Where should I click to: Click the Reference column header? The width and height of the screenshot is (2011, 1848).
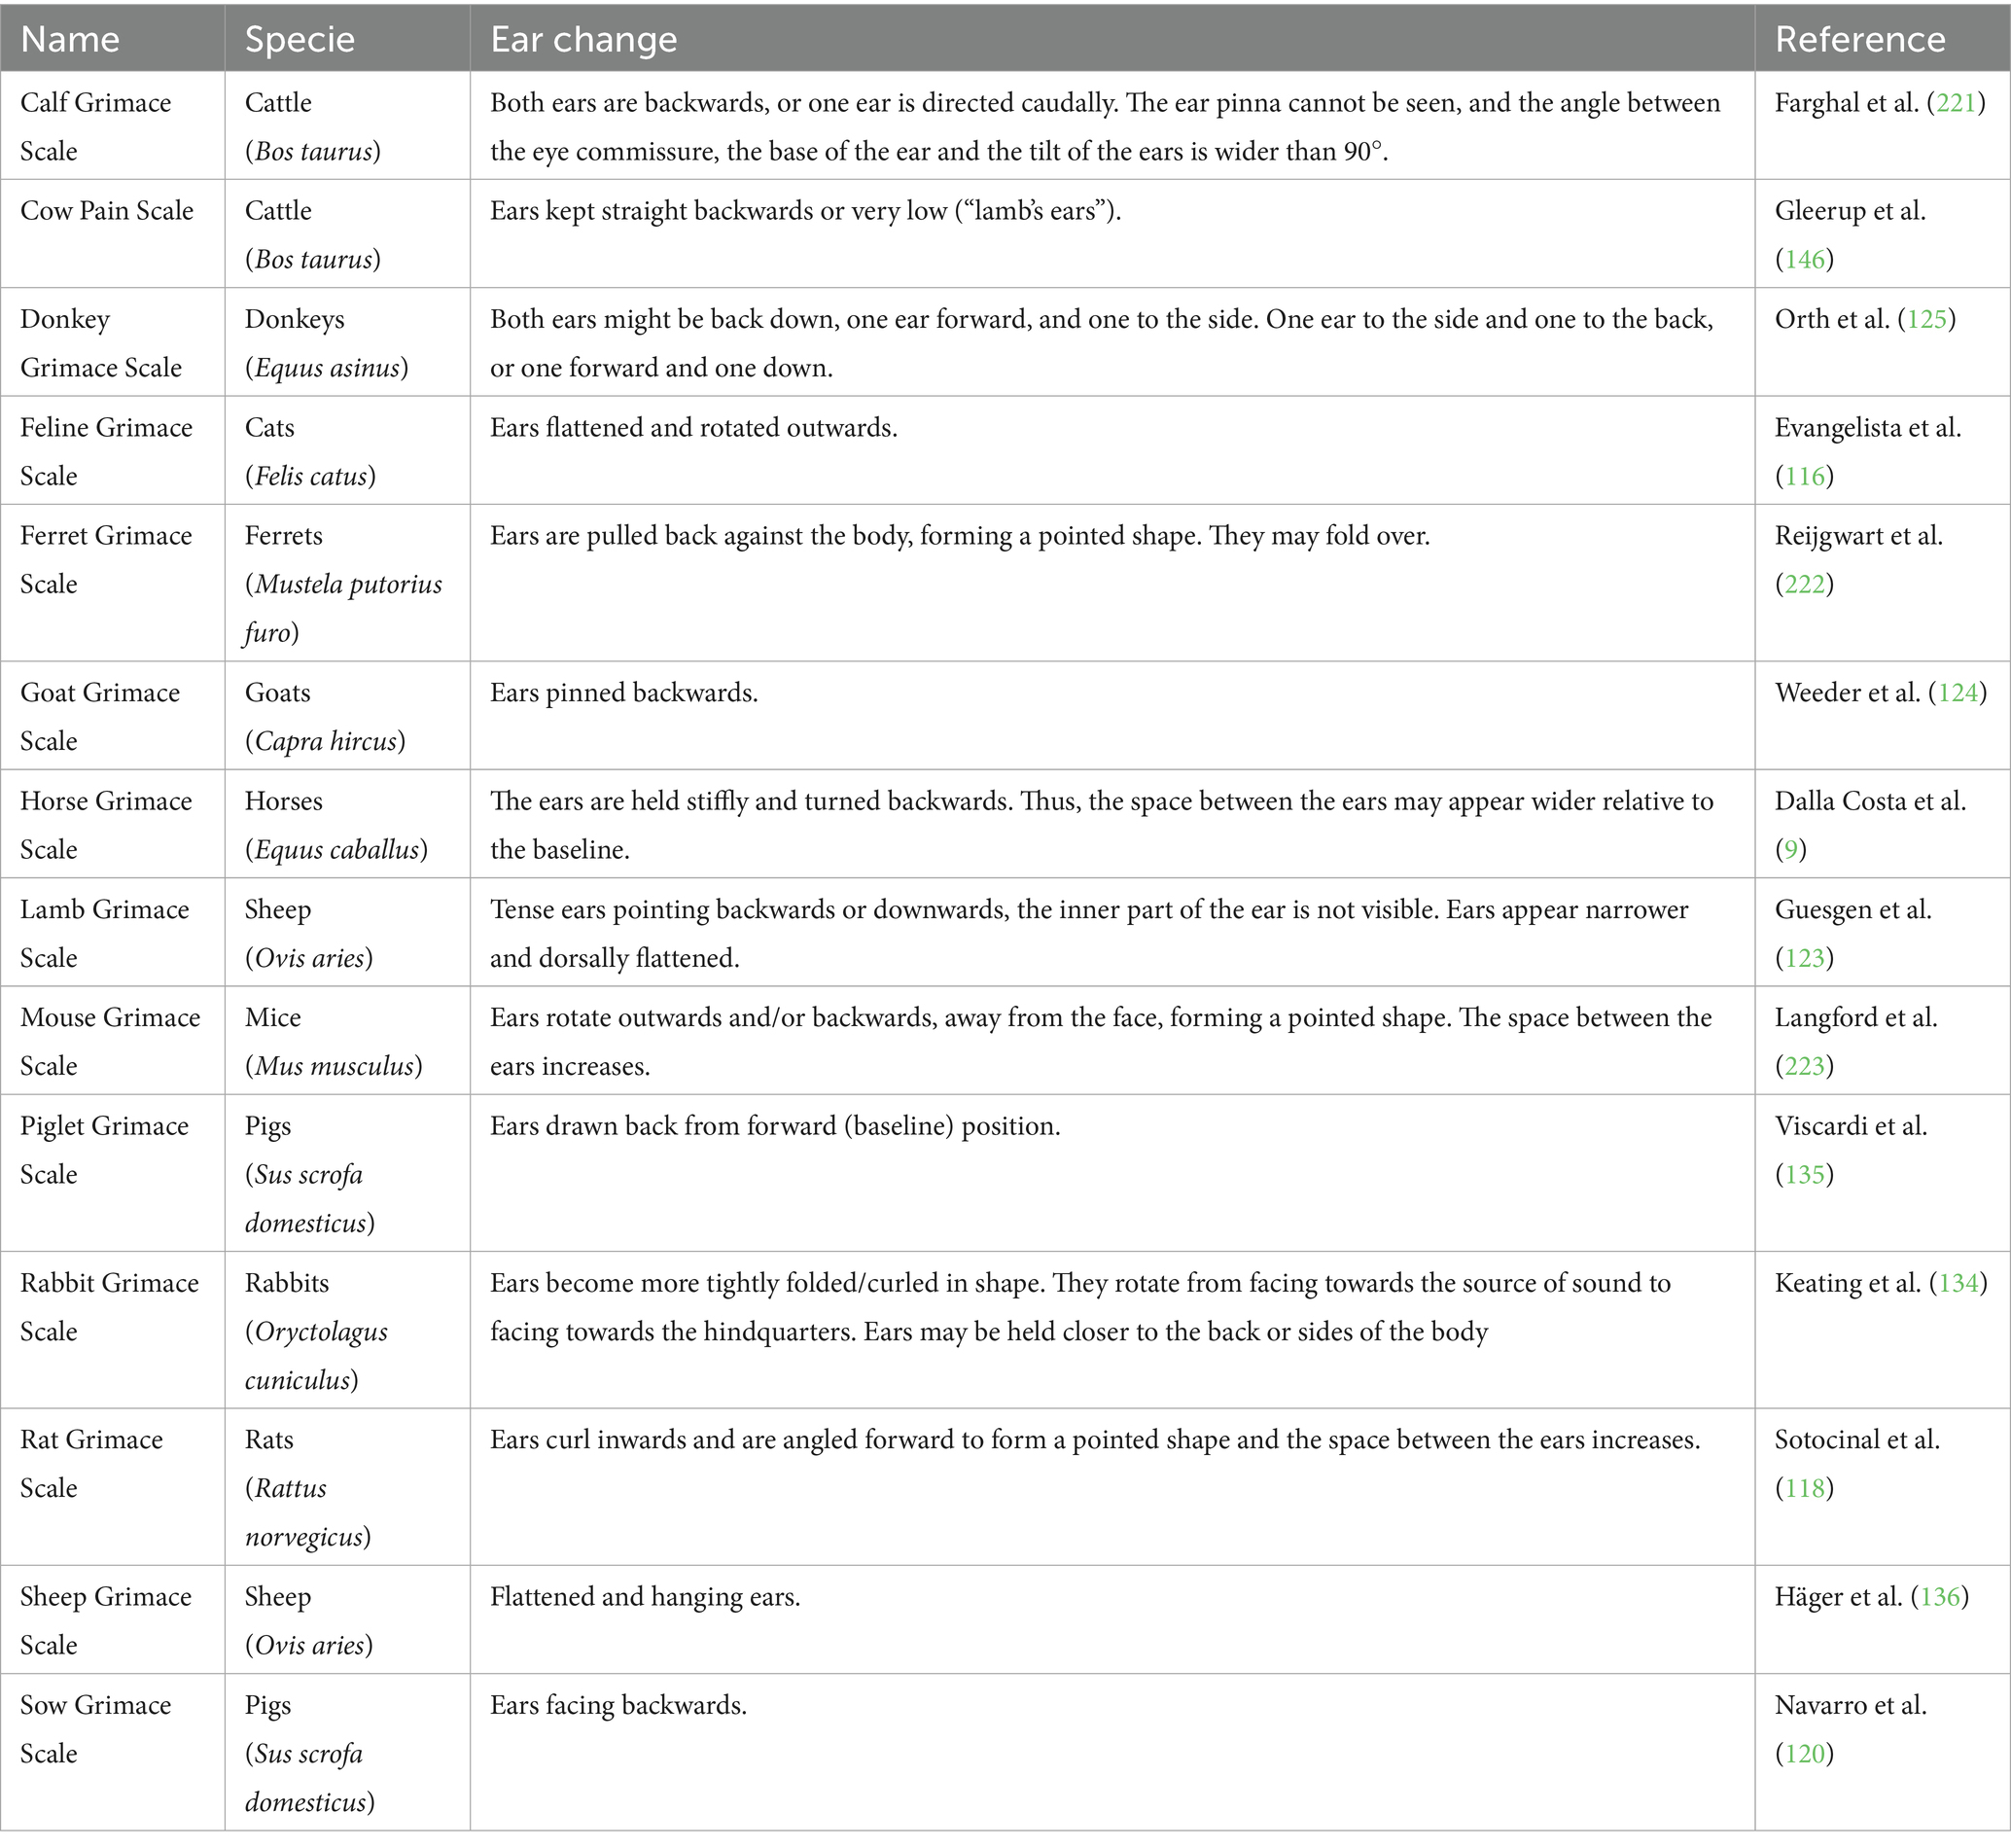pyautogui.click(x=1860, y=39)
